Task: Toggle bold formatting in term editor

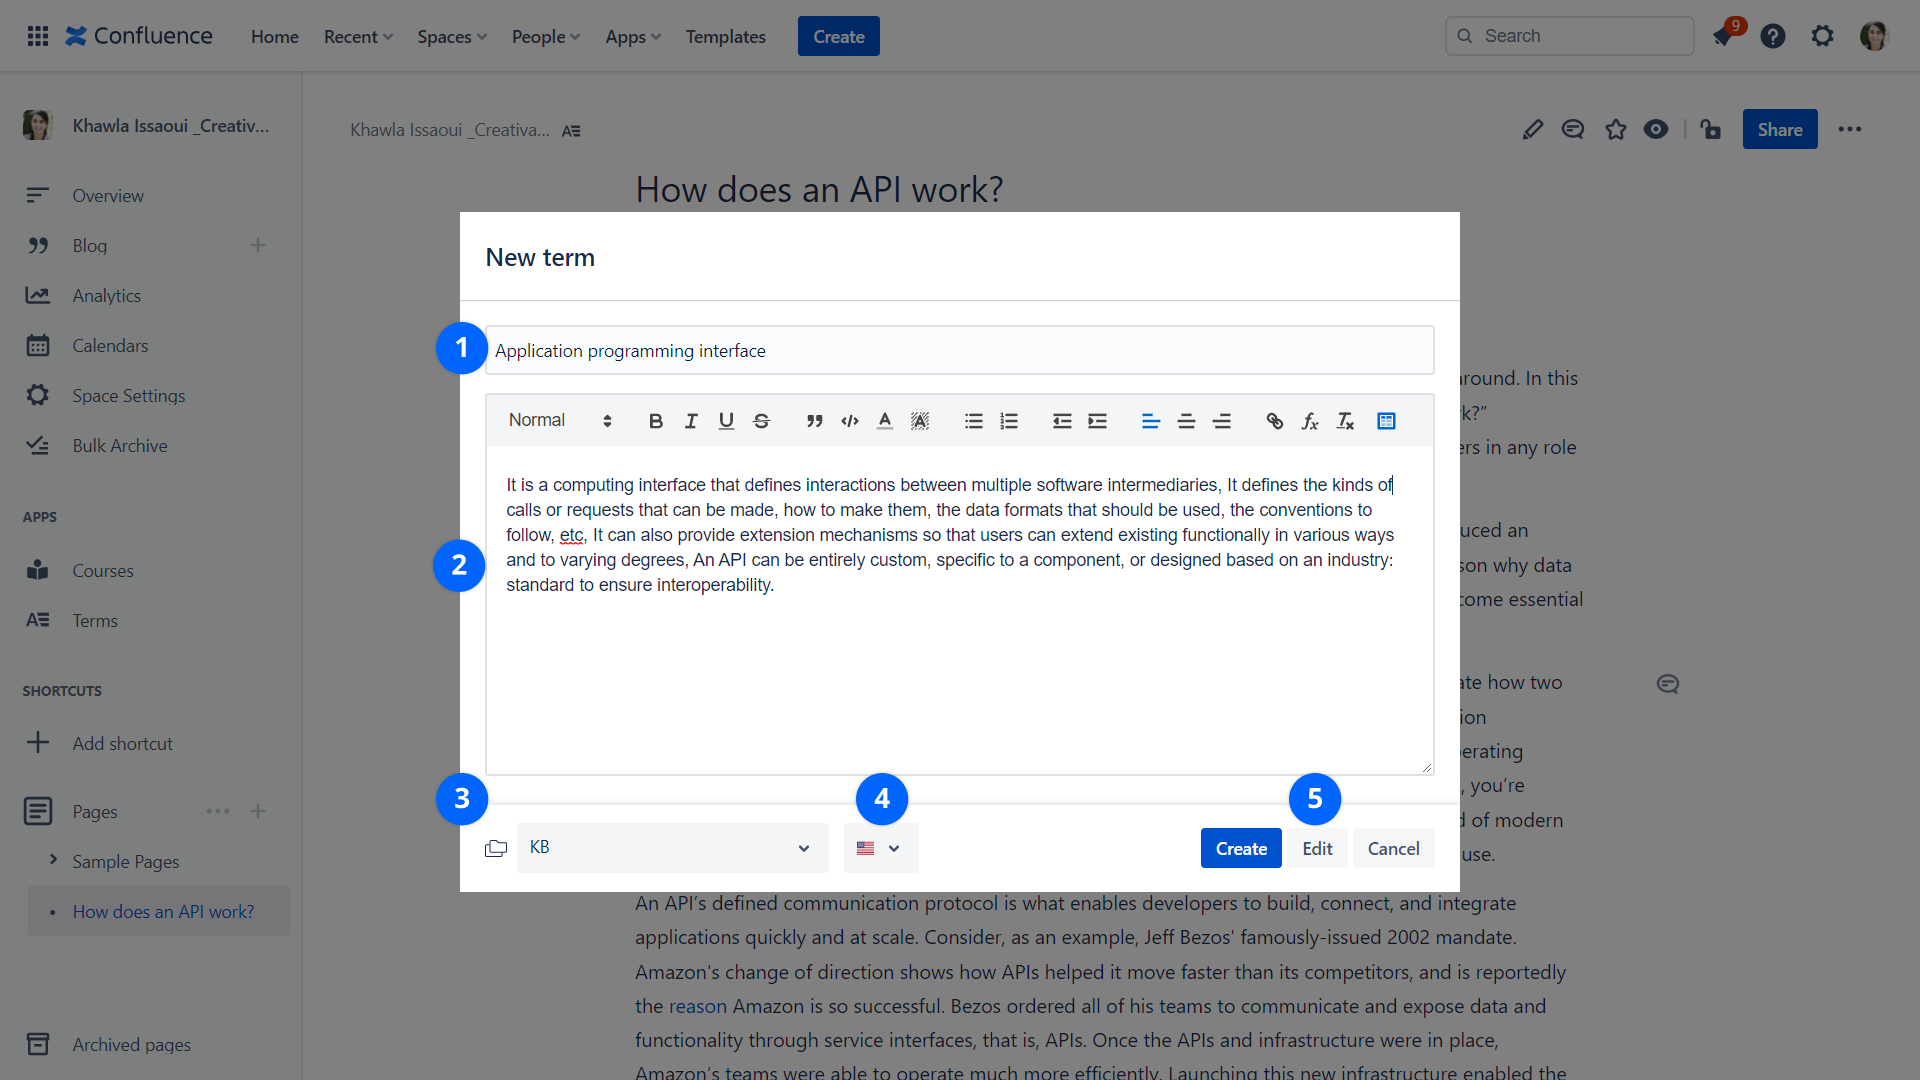Action: click(x=656, y=421)
